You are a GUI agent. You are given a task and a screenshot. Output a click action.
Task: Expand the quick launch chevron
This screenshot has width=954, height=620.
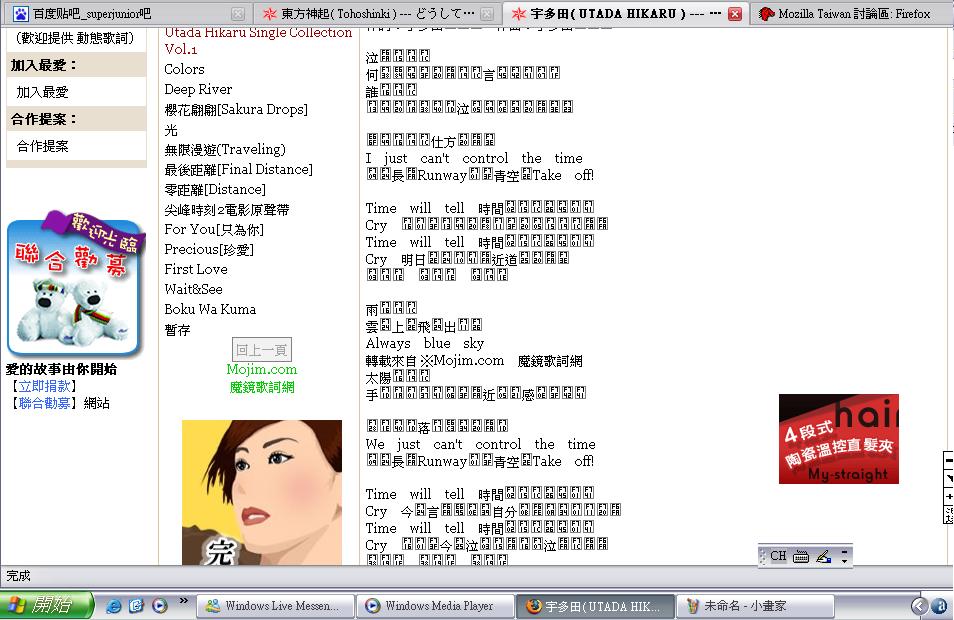point(183,601)
